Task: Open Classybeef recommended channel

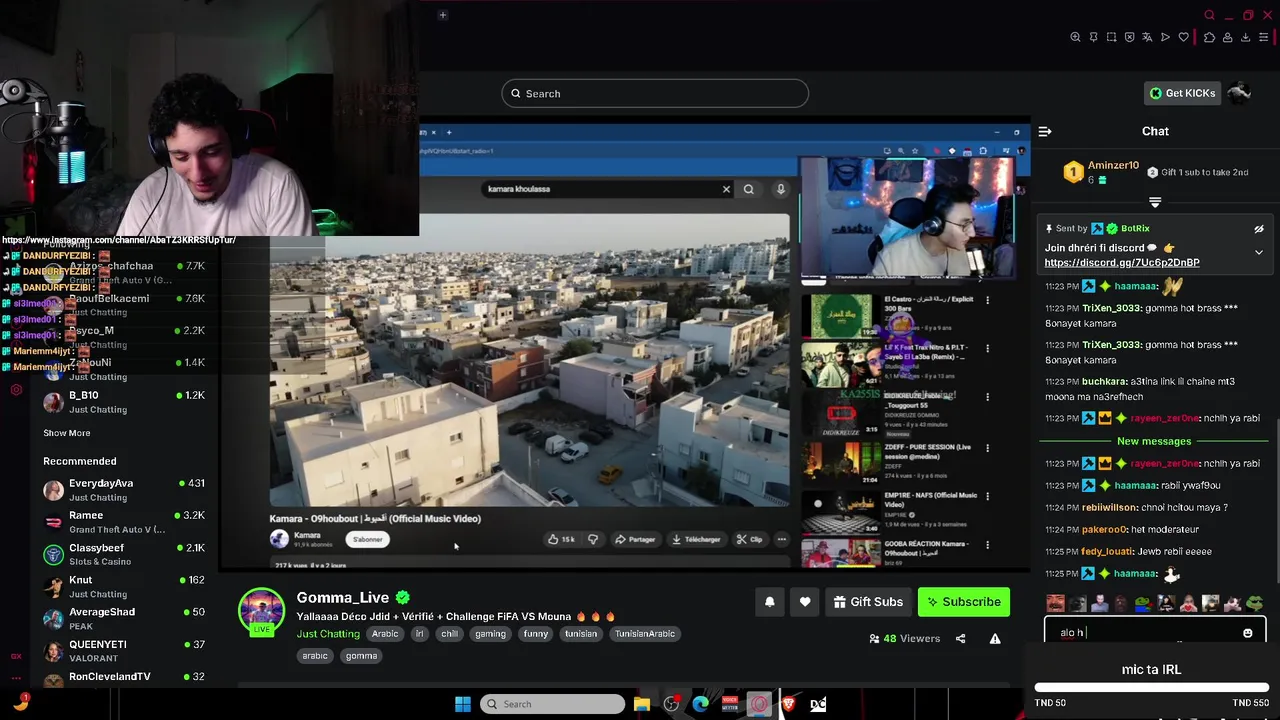Action: [x=124, y=554]
